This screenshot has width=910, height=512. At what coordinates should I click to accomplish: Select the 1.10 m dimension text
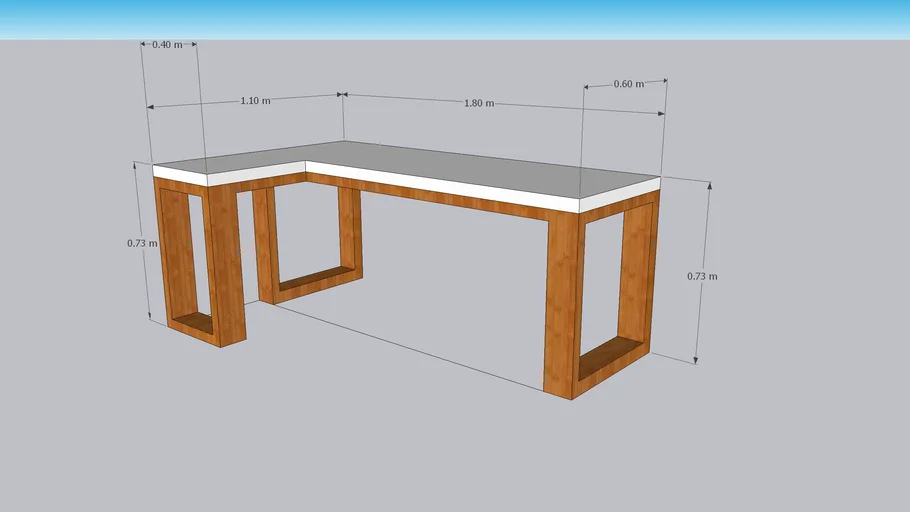[x=255, y=101]
